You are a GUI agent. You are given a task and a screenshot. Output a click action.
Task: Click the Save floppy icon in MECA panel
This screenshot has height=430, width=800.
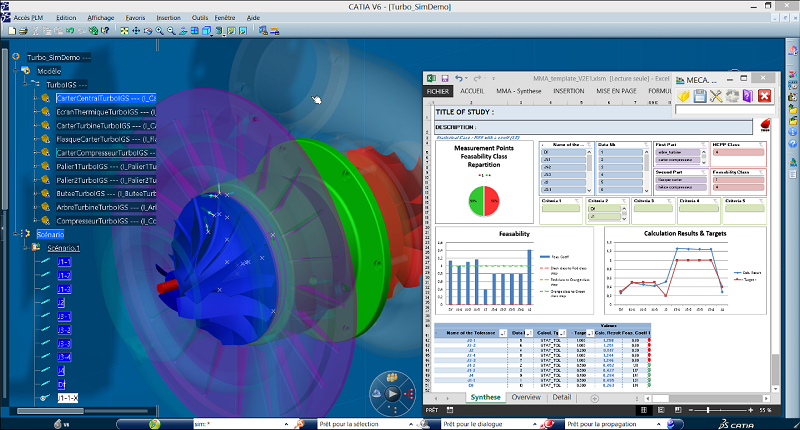point(700,96)
